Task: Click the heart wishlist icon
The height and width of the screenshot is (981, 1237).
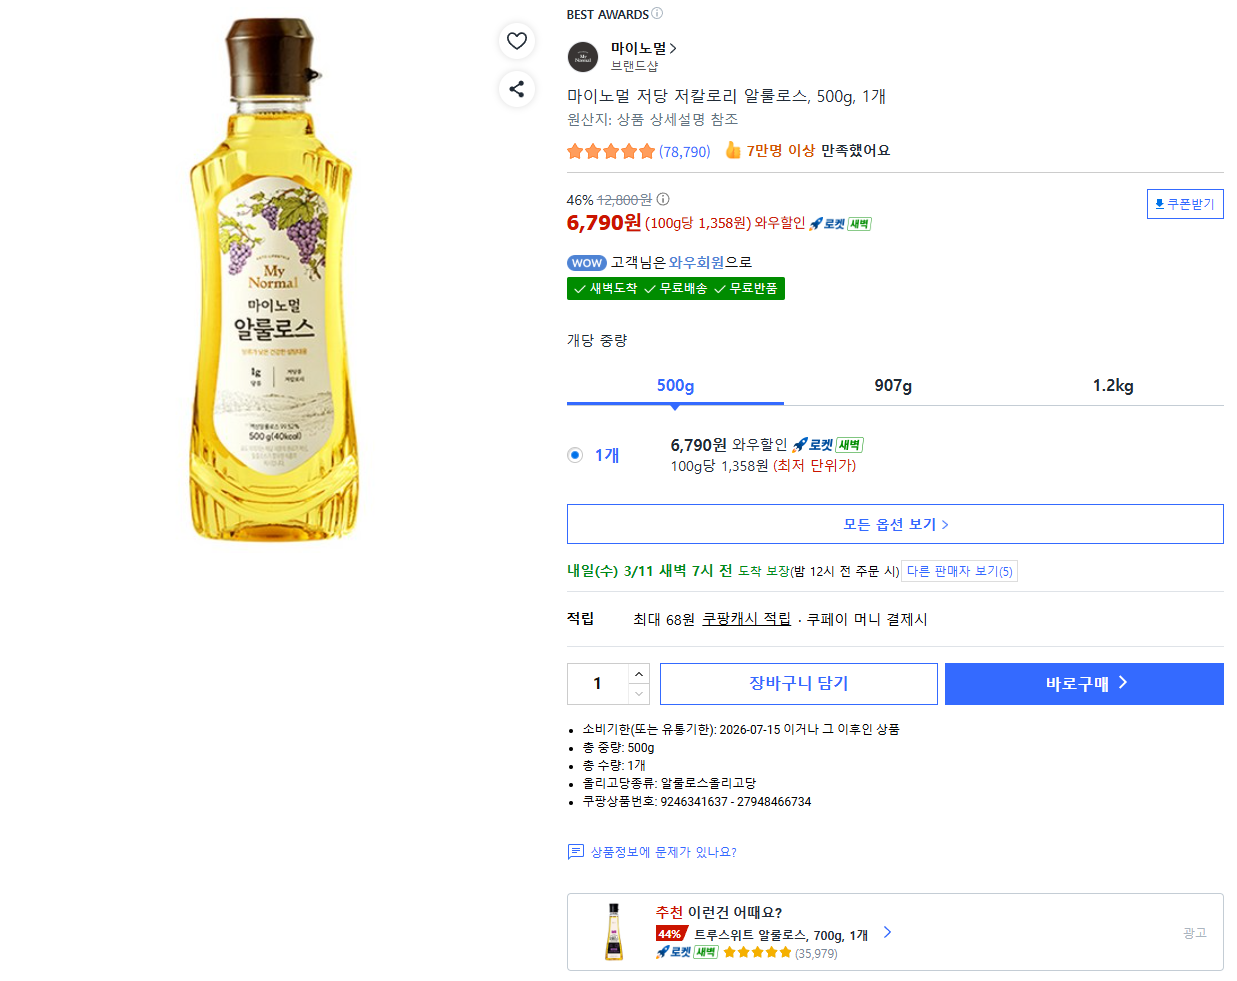Action: click(516, 41)
